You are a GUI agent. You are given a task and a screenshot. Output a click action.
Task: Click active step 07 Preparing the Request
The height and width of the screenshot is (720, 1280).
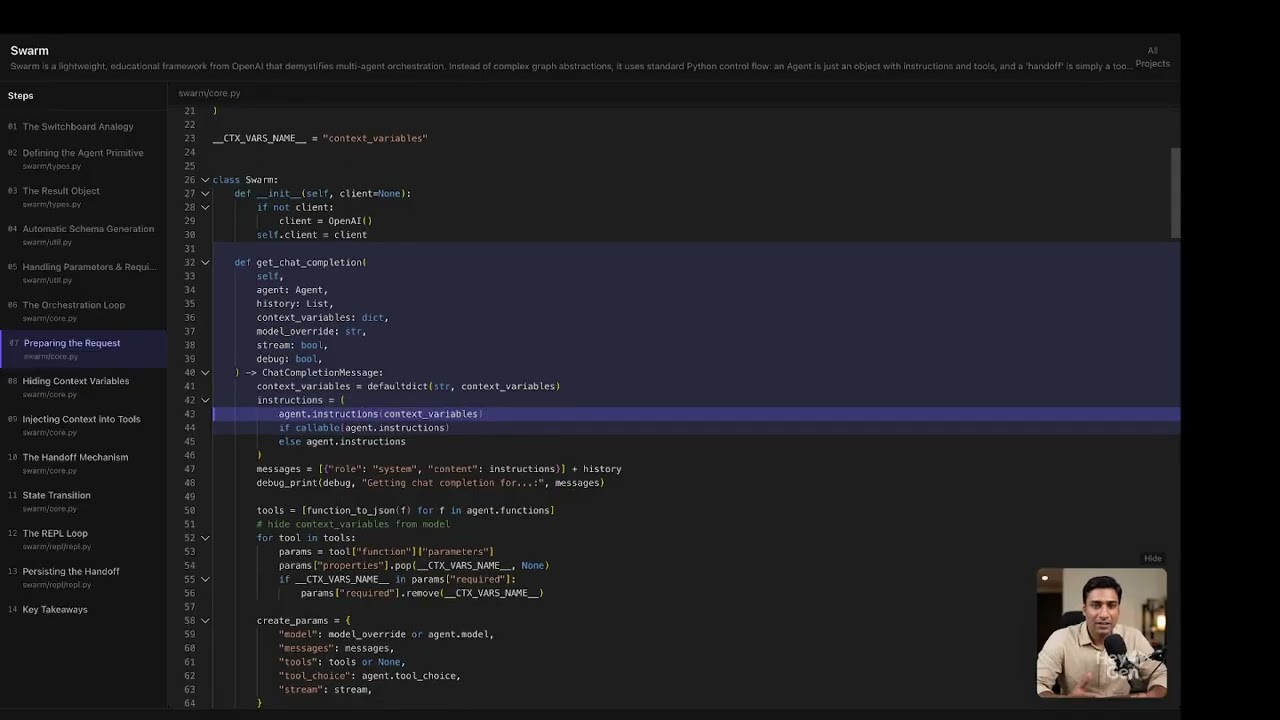[83, 348]
